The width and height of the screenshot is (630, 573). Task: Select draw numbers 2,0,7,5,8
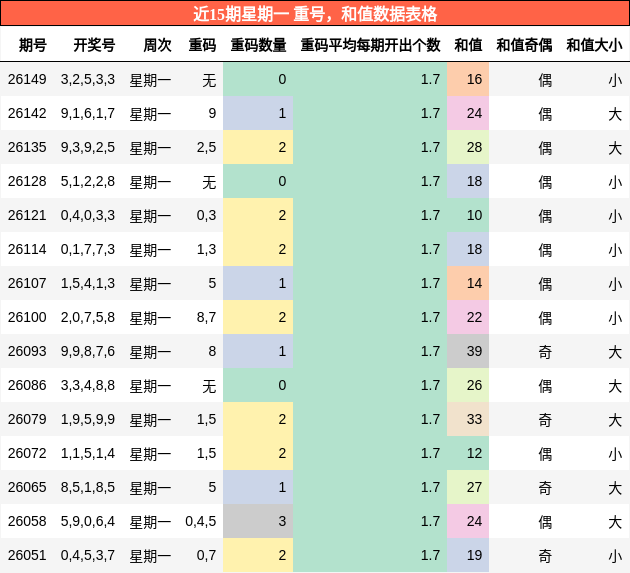(88, 317)
